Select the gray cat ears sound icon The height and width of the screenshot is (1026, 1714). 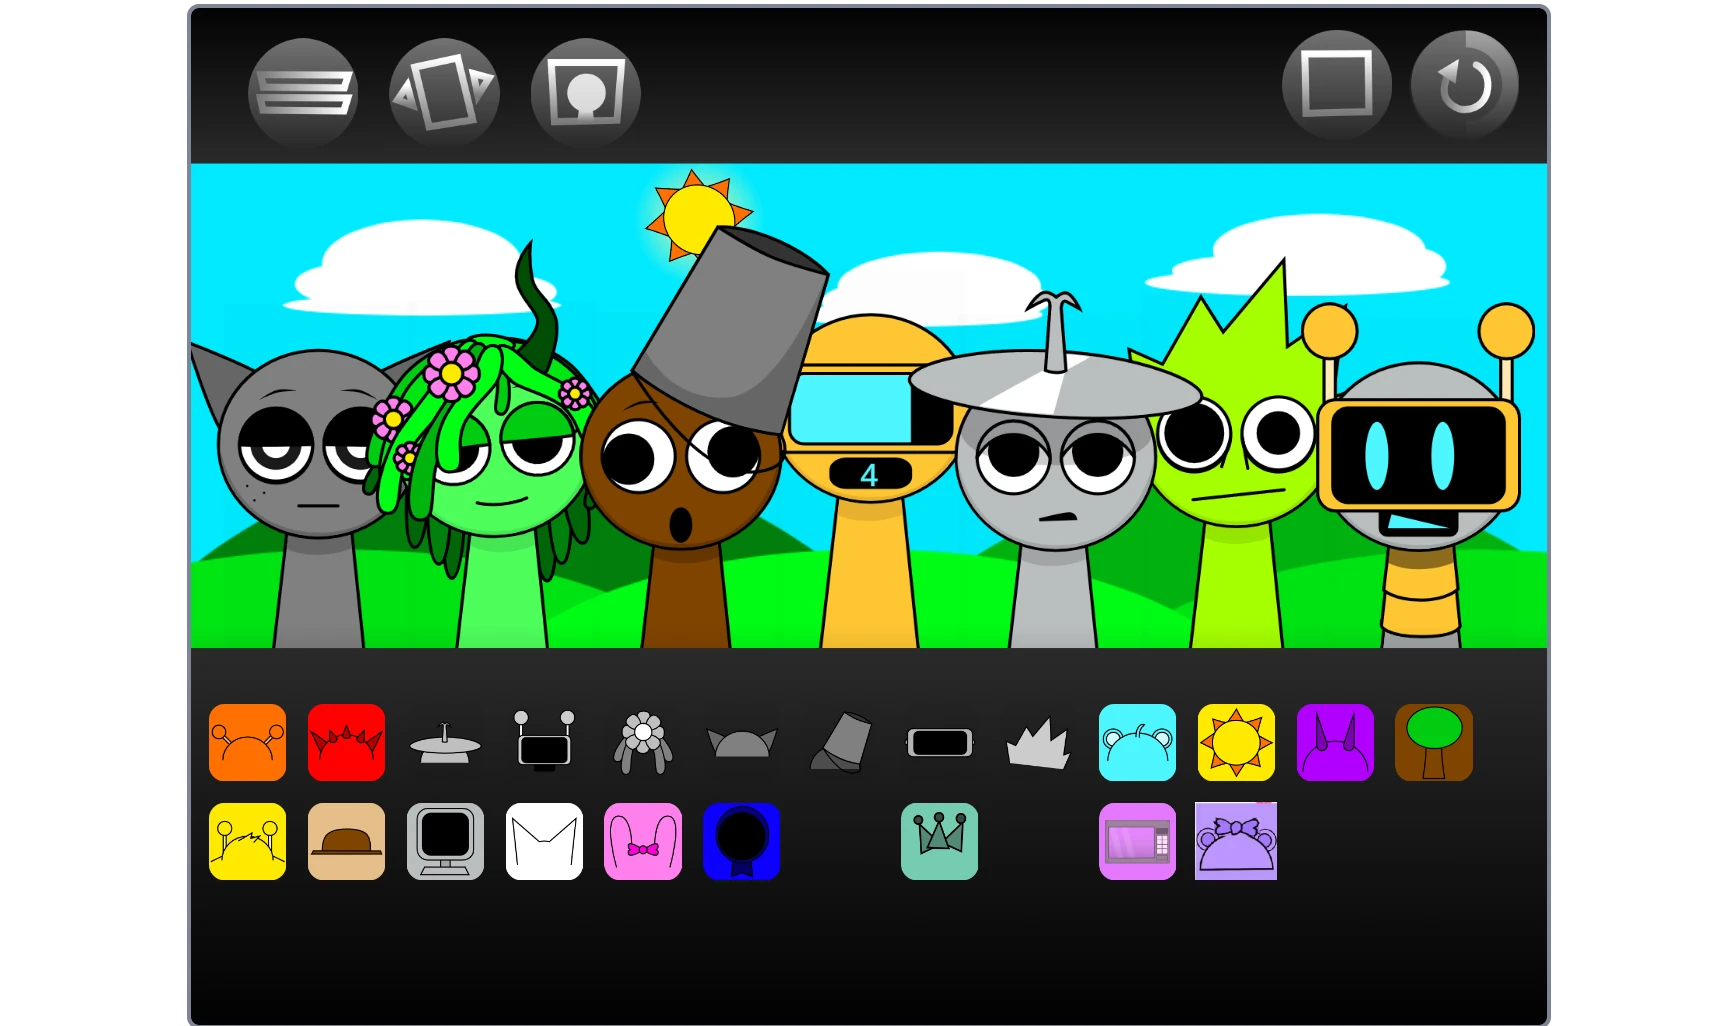click(741, 742)
